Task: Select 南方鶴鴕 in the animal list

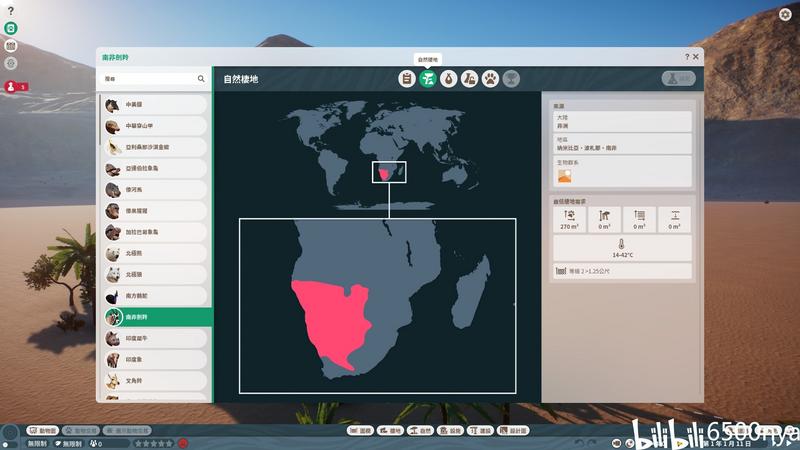Action: pyautogui.click(x=155, y=296)
